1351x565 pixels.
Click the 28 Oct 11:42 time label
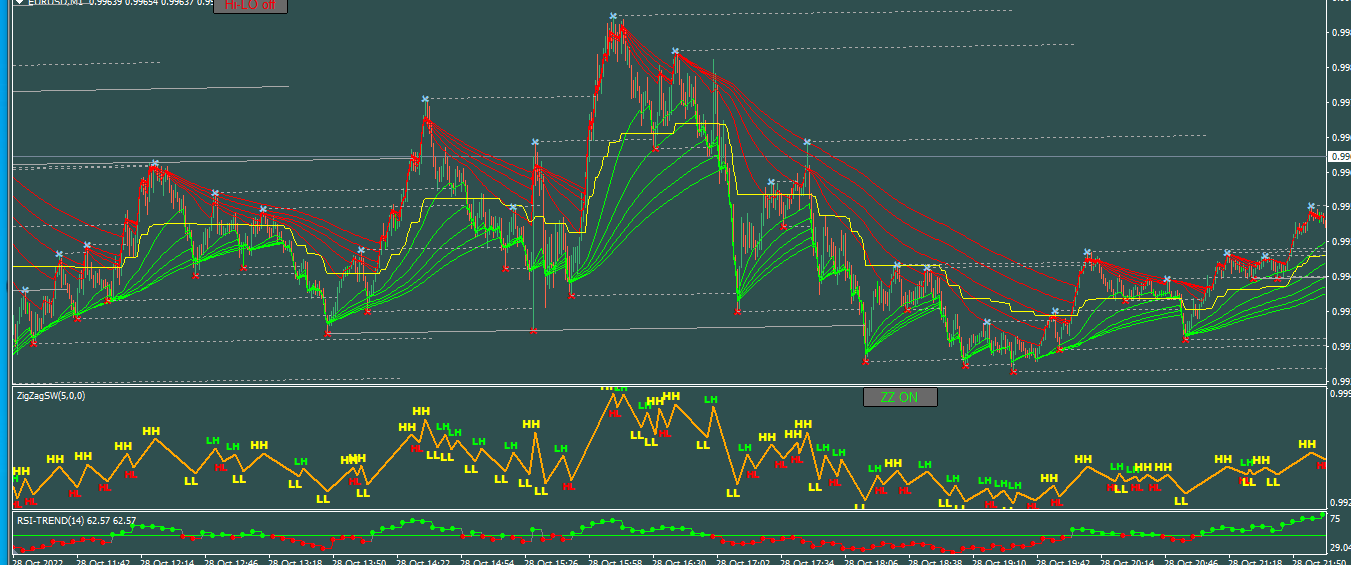click(104, 561)
